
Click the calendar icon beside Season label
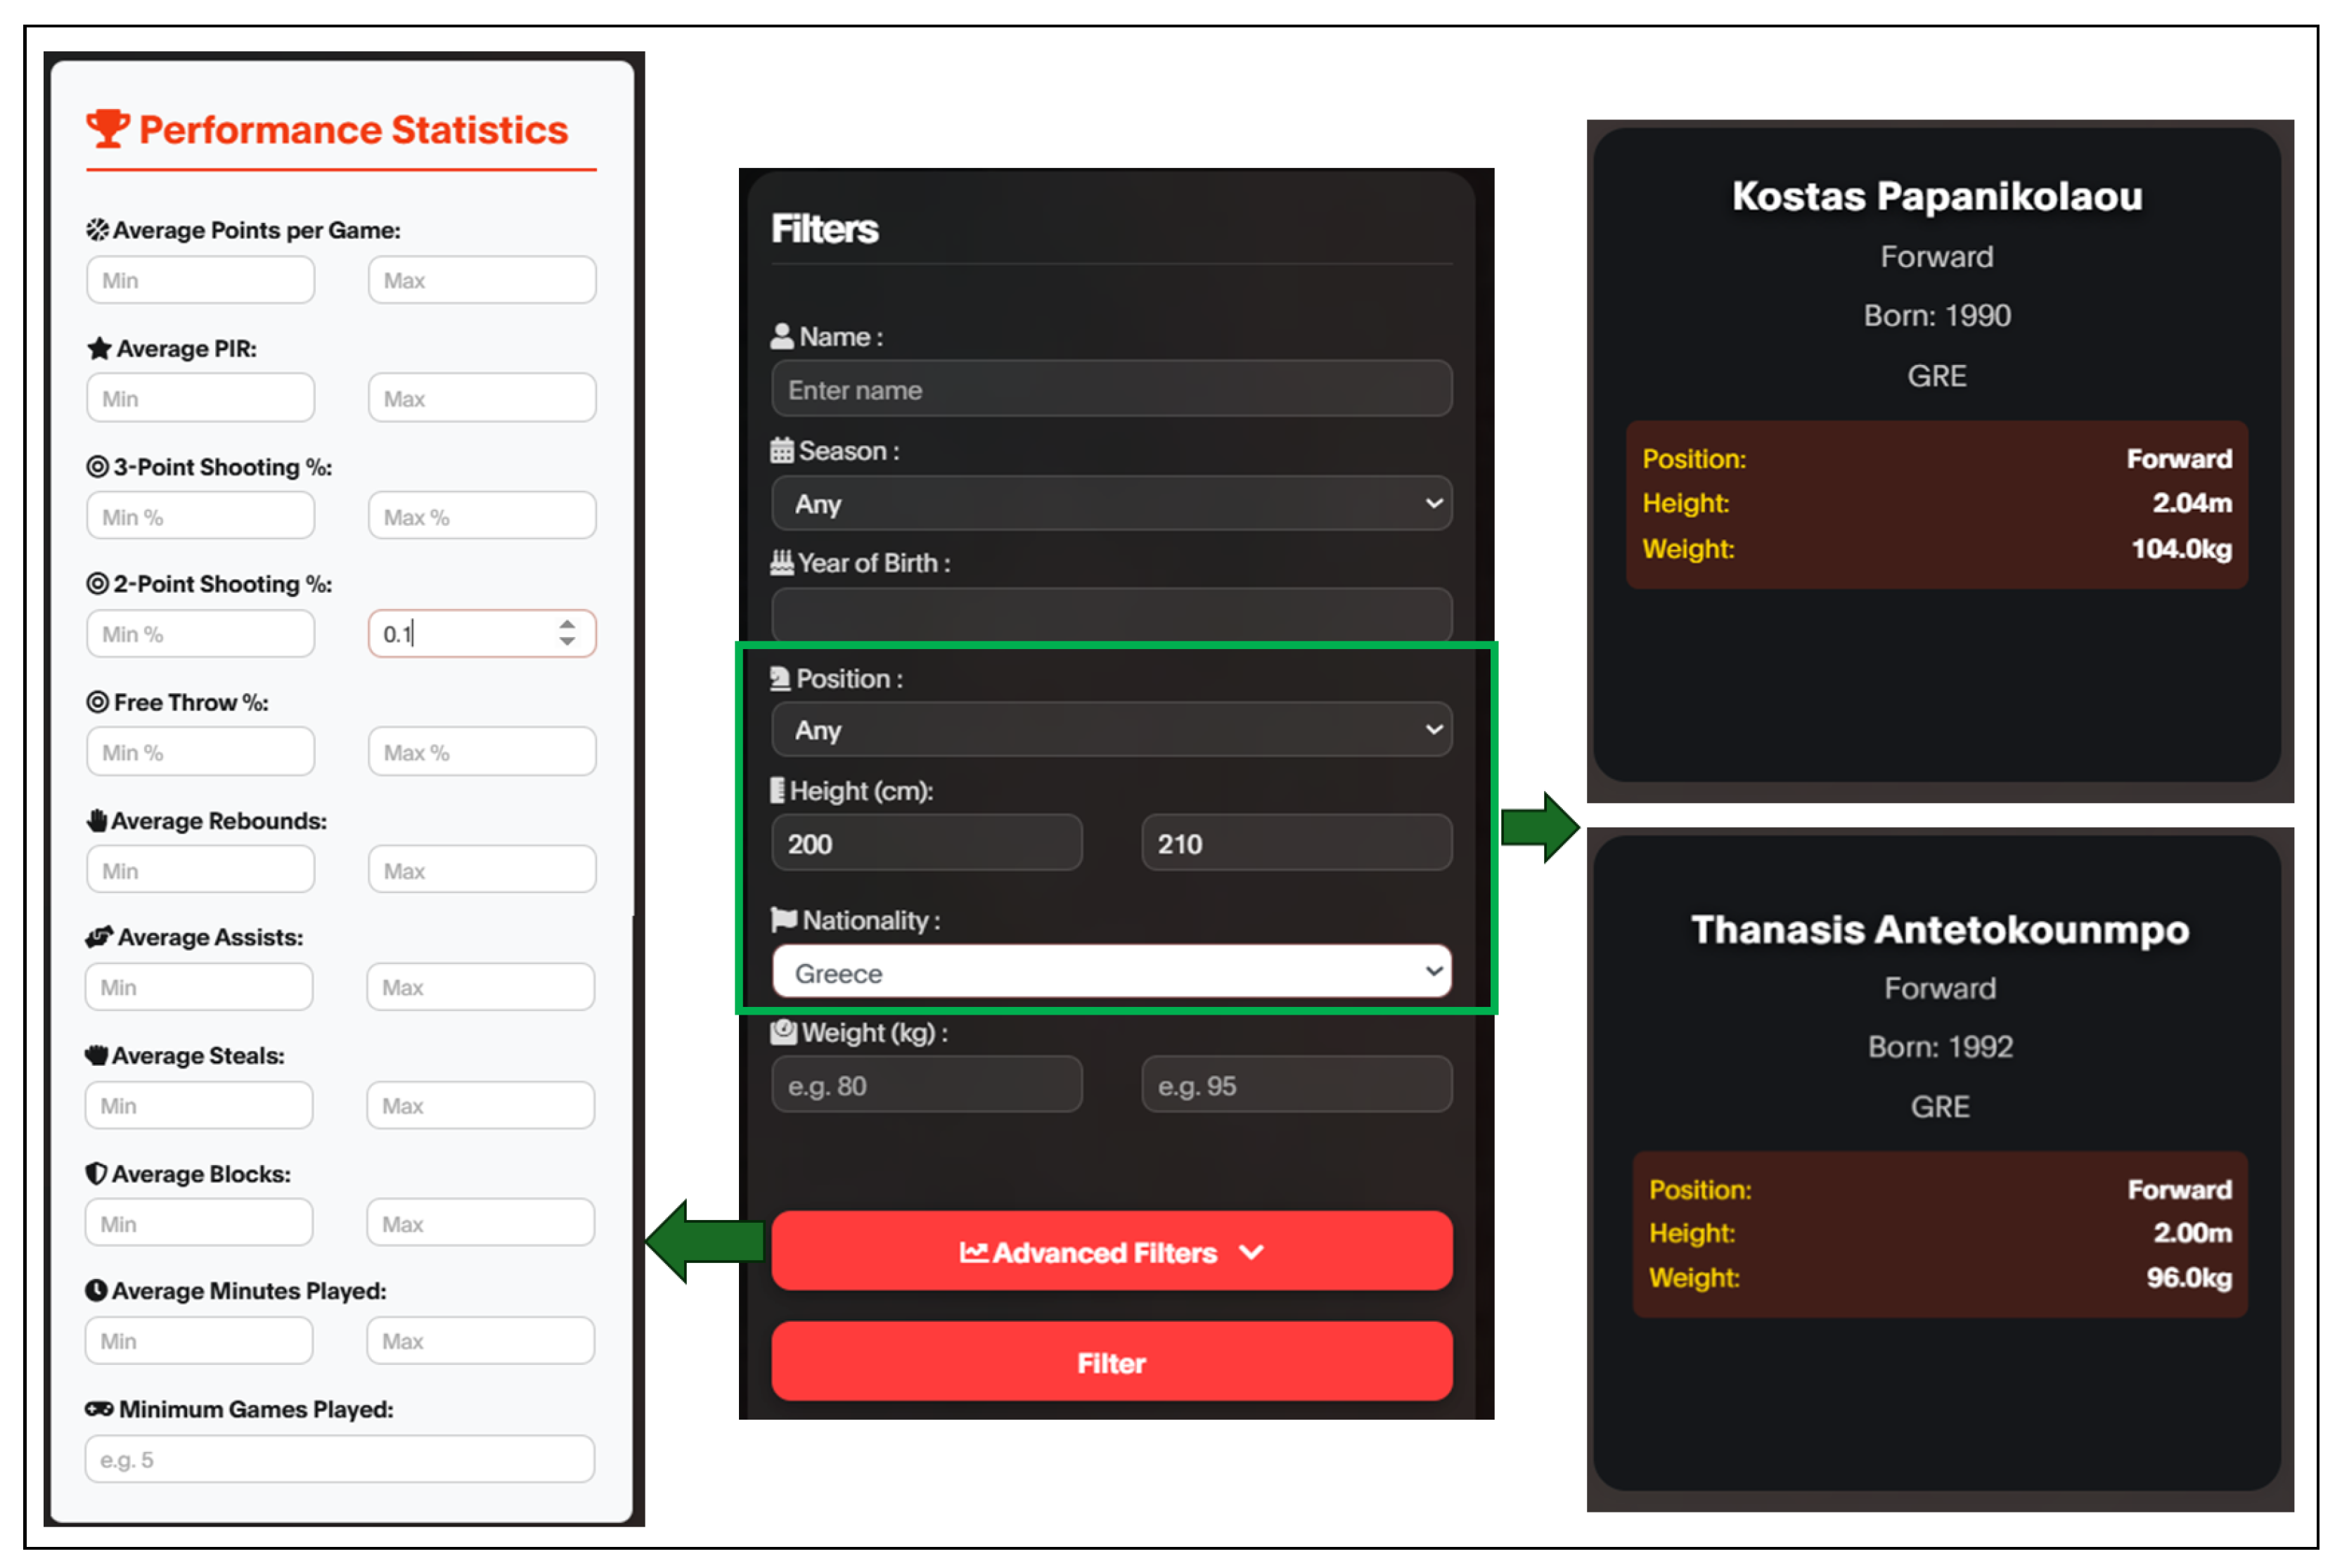[782, 450]
